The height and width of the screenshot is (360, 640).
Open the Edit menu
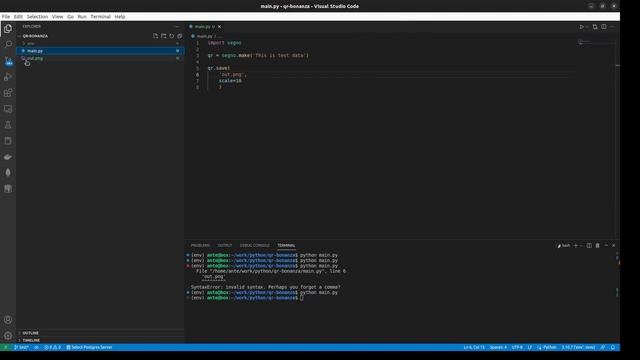[18, 17]
